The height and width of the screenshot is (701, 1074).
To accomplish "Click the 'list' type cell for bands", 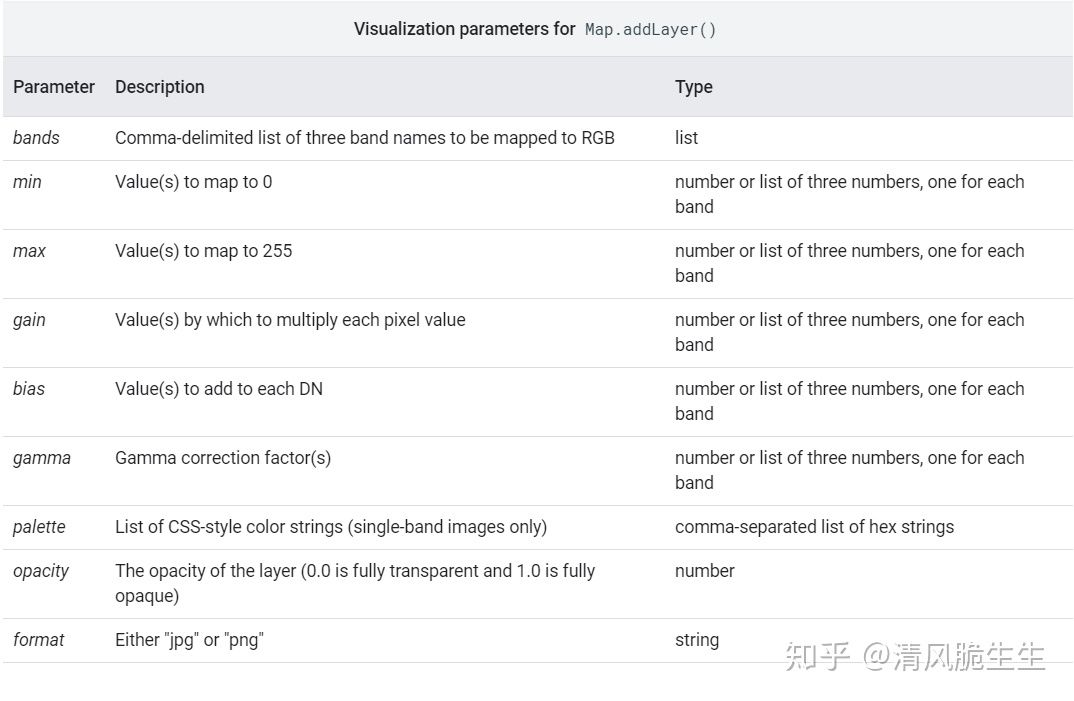I will (x=686, y=138).
